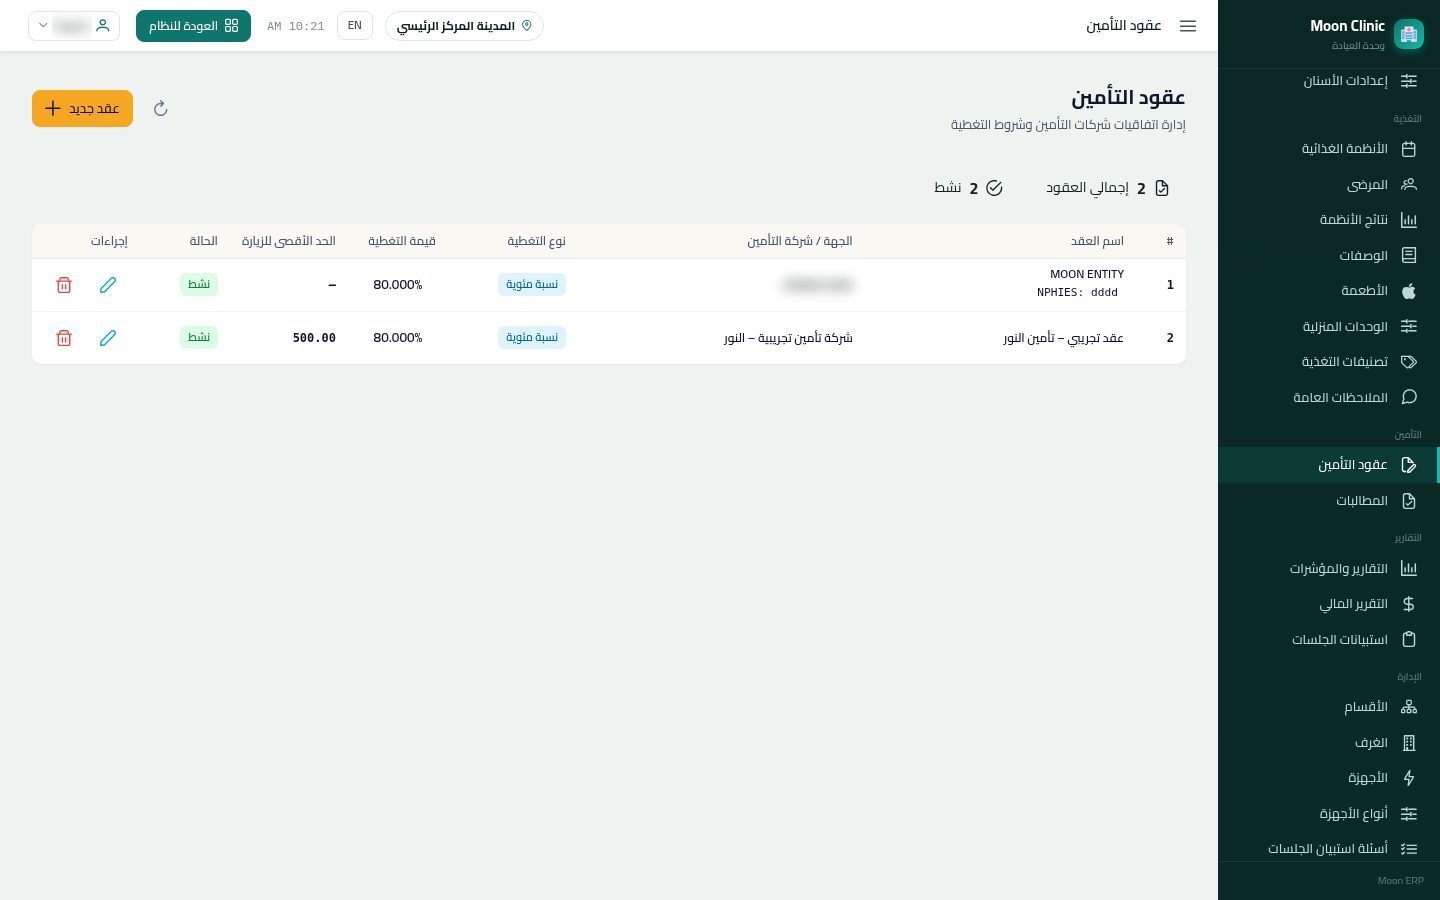Click the Moon ERP footer text
Screen dimensions: 1440x900
1401,881
